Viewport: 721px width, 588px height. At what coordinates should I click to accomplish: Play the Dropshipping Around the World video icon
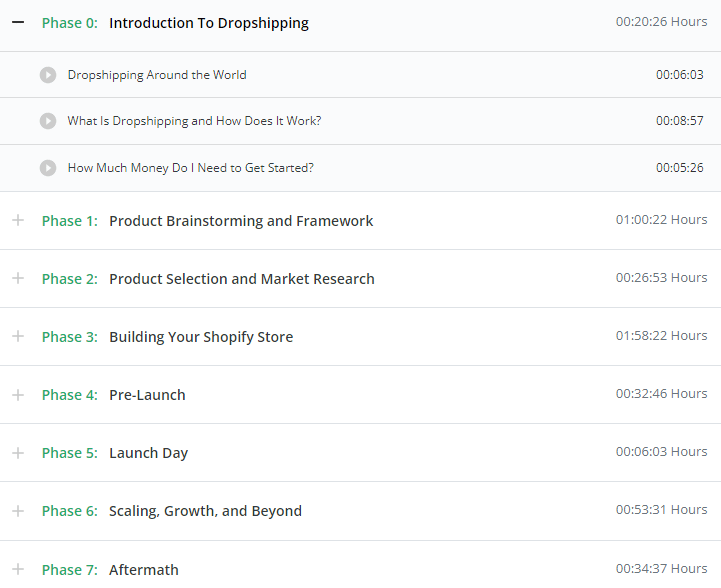48,75
